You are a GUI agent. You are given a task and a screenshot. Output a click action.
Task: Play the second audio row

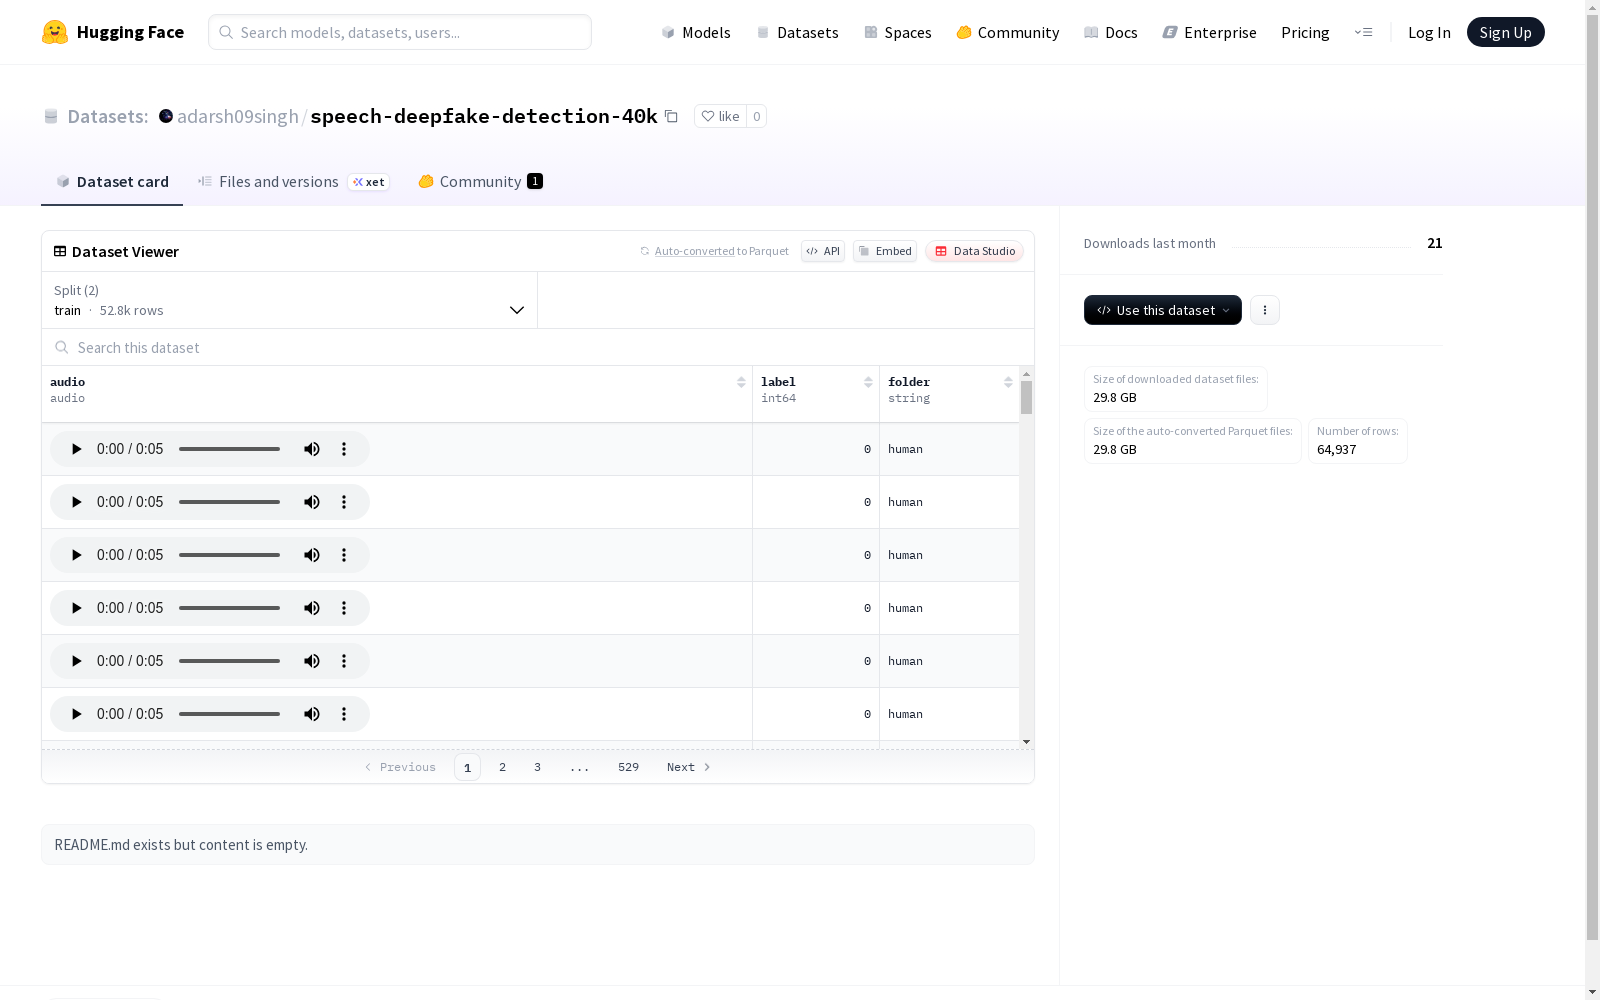[x=76, y=502]
